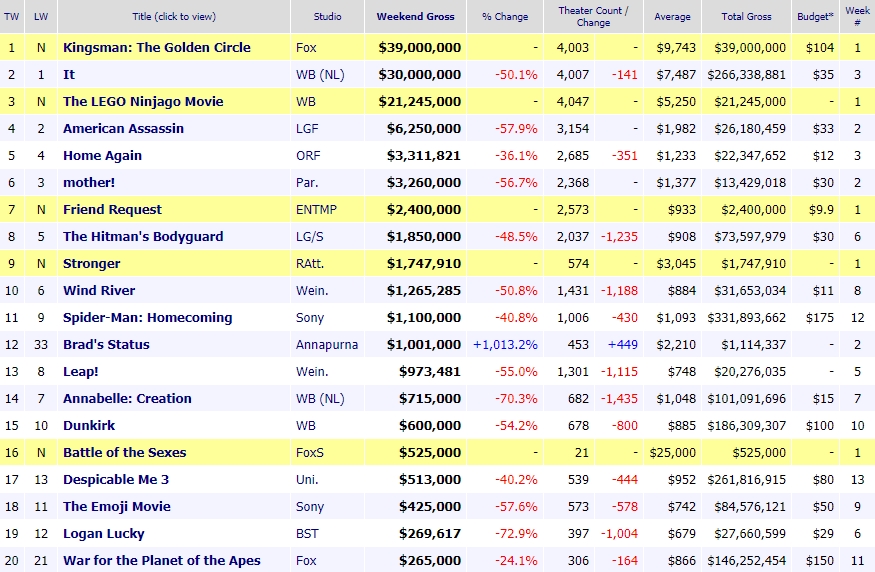Screen dimensions: 875x572
Task: Open Annabelle: Creation movie page
Action: click(127, 398)
